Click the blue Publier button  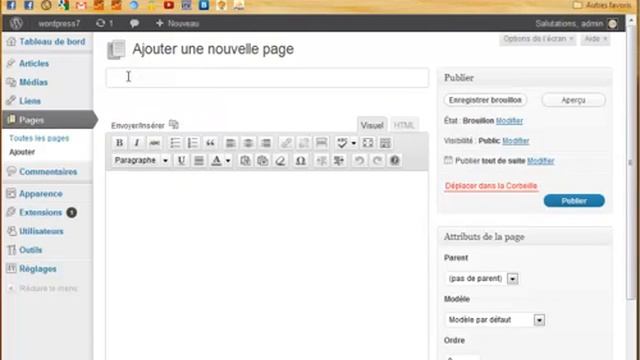pos(574,201)
